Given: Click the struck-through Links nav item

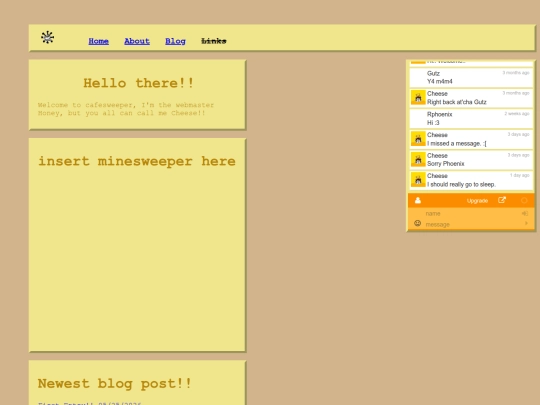Looking at the screenshot, I should 214,41.
